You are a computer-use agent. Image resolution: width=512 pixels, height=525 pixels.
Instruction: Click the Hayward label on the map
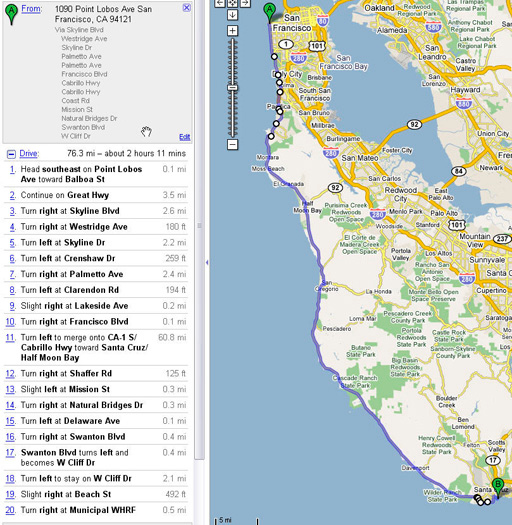pos(465,90)
